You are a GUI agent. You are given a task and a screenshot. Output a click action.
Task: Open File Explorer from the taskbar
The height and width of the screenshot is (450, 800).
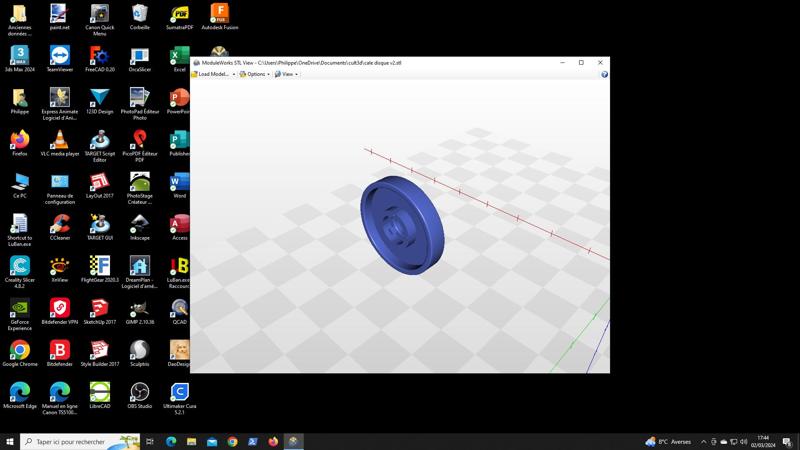191,441
